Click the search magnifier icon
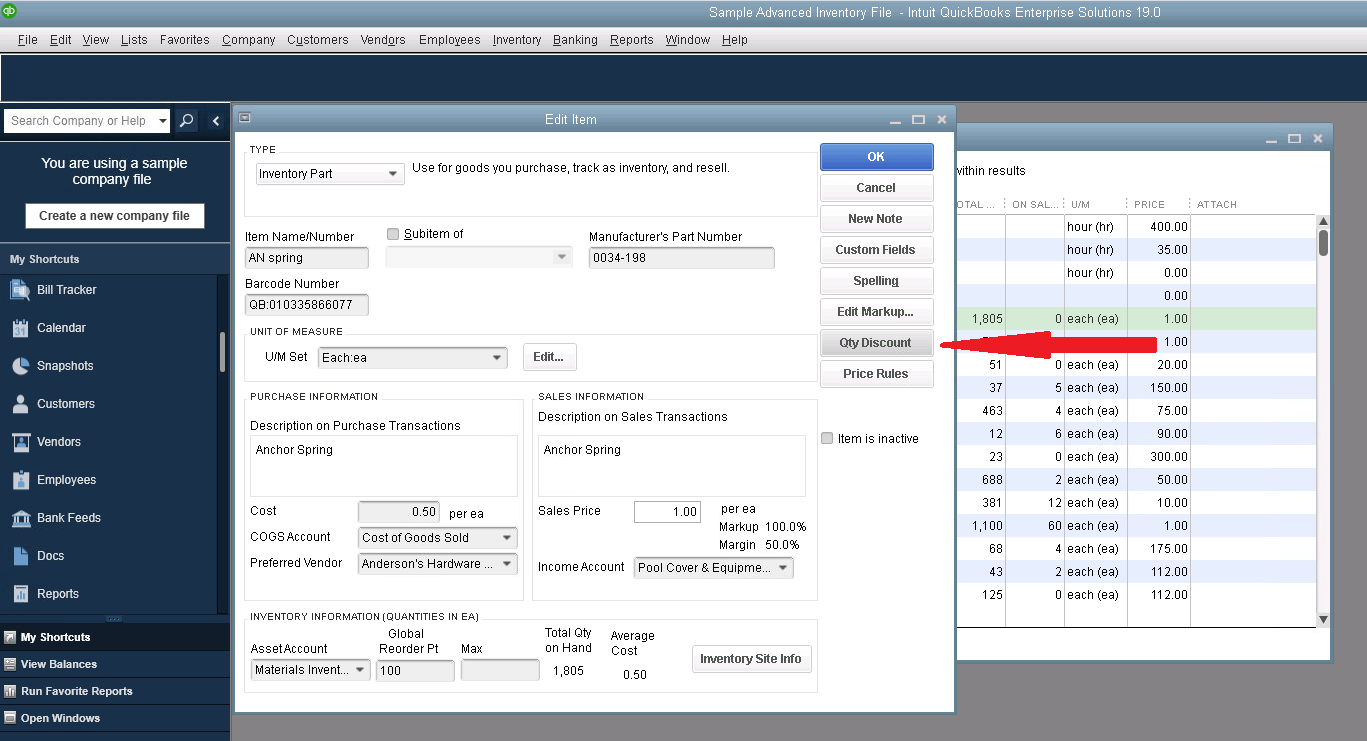Image resolution: width=1367 pixels, height=741 pixels. click(186, 121)
